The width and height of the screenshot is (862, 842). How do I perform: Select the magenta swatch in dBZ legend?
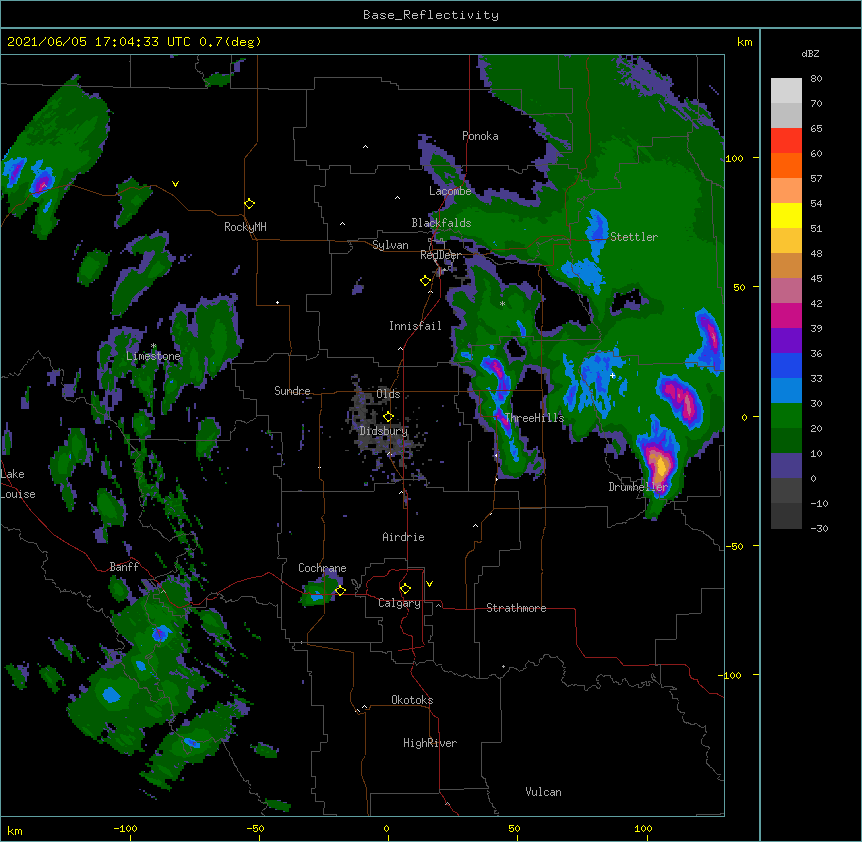coord(786,315)
